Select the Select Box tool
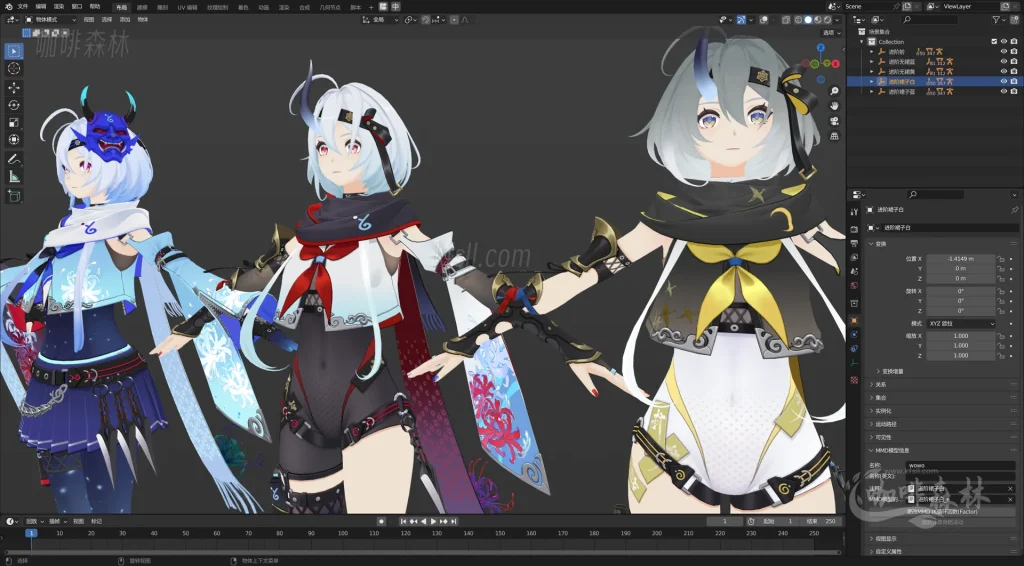1024x566 pixels. click(x=14, y=51)
